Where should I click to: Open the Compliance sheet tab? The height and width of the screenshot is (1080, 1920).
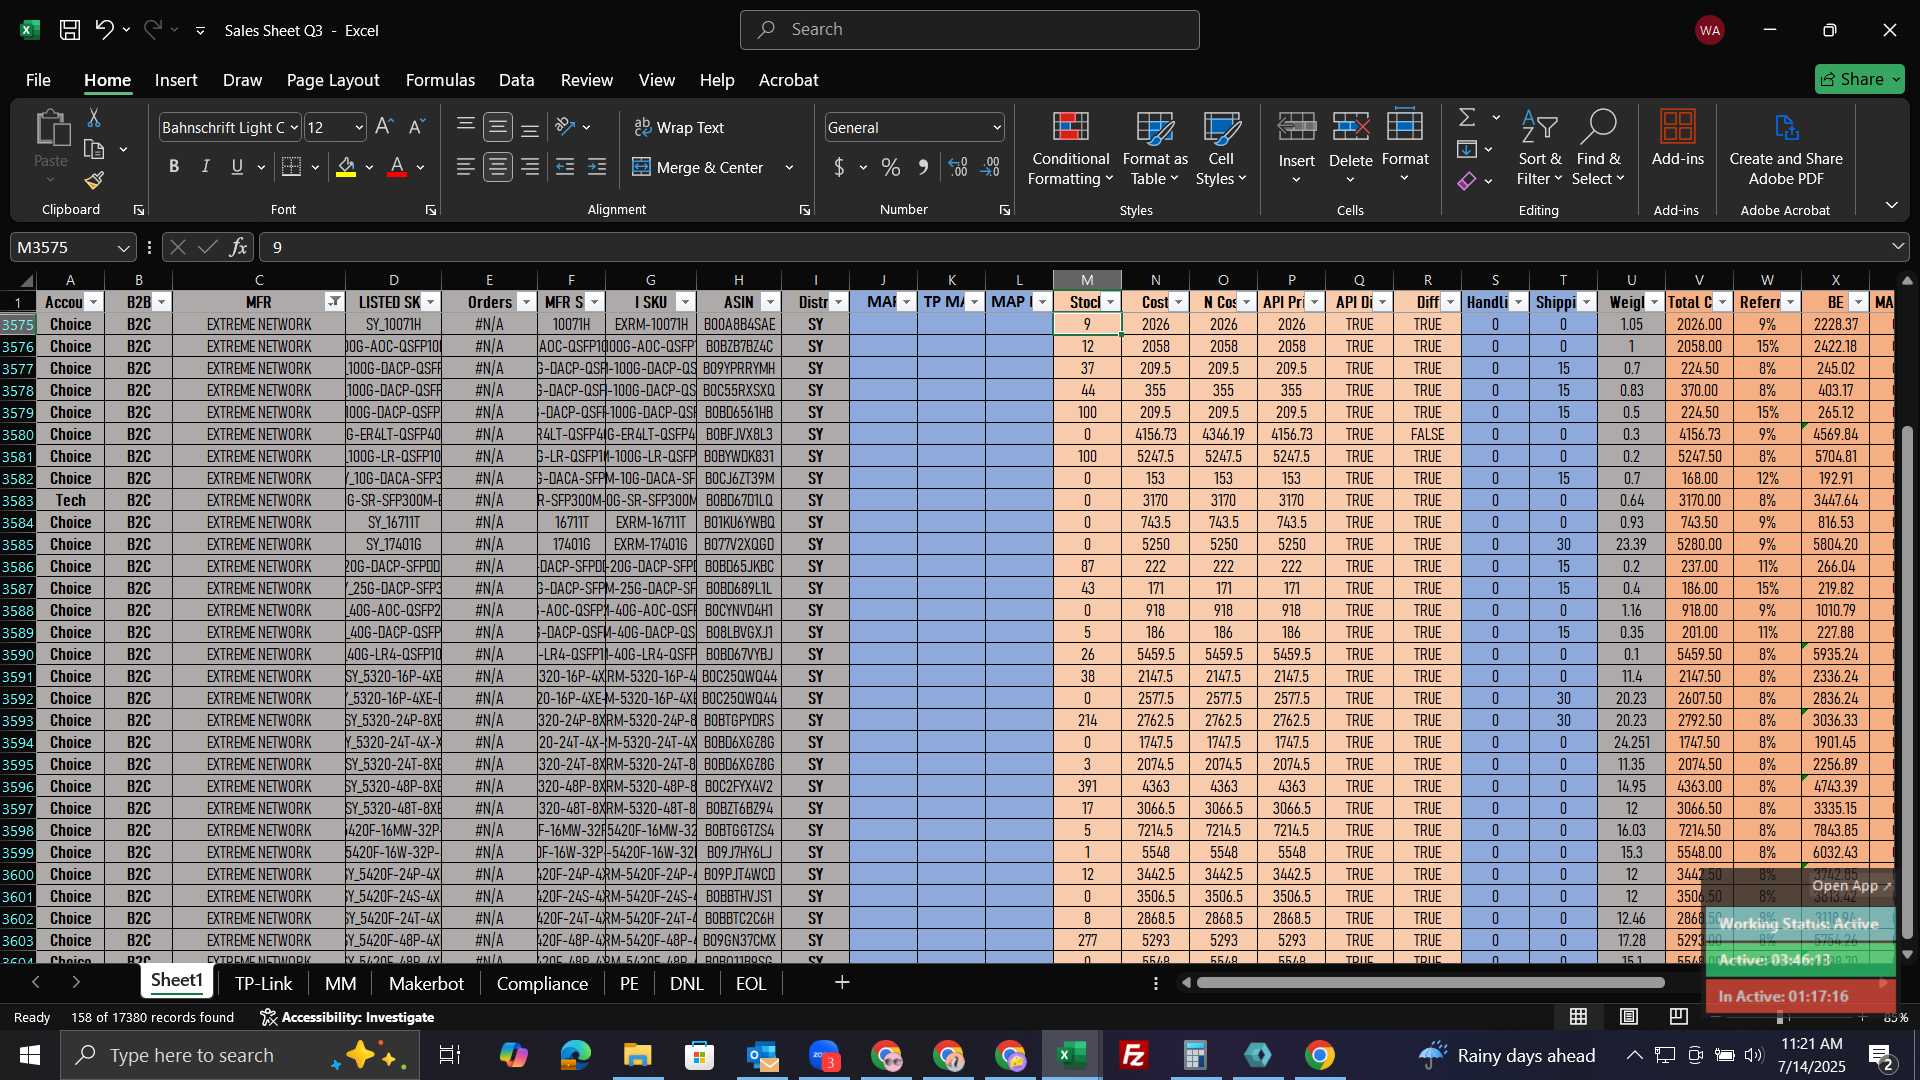542,983
